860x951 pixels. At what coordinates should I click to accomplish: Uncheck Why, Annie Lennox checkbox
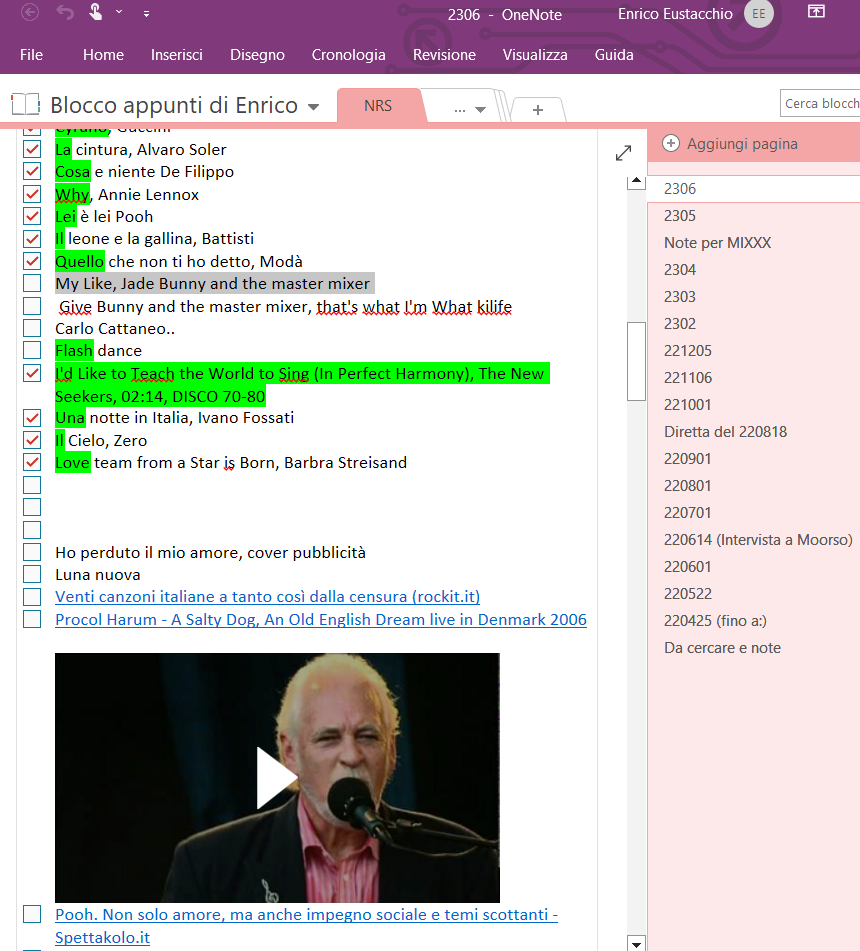(x=32, y=194)
